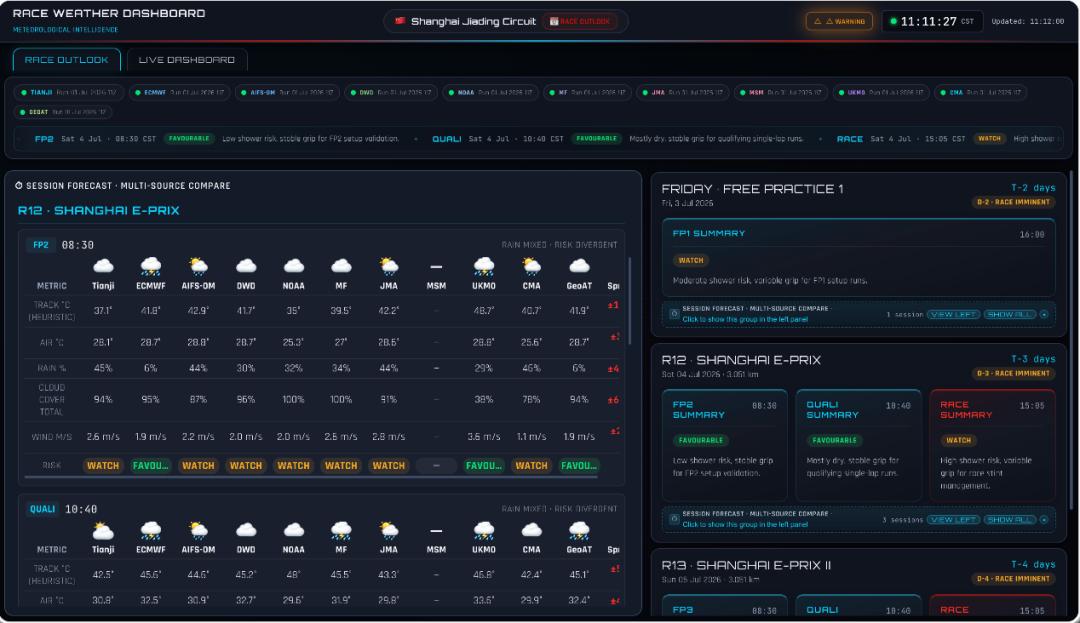Click right panel vertical scrollbar
The height and width of the screenshot is (623, 1080).
pyautogui.click(x=1071, y=341)
